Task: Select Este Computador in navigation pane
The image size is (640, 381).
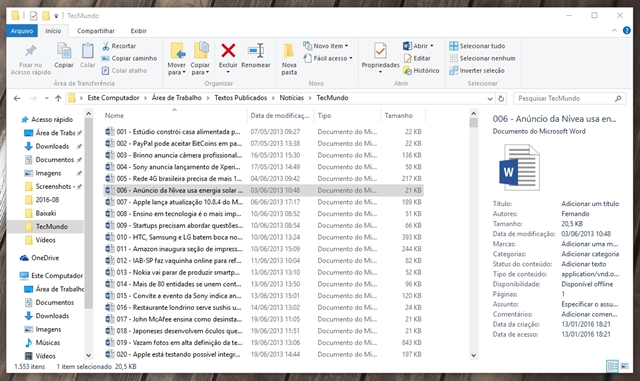Action: click(51, 276)
